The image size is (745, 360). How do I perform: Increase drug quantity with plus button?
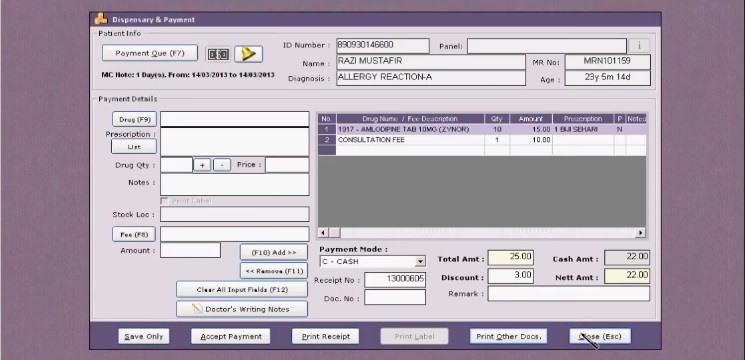point(202,165)
